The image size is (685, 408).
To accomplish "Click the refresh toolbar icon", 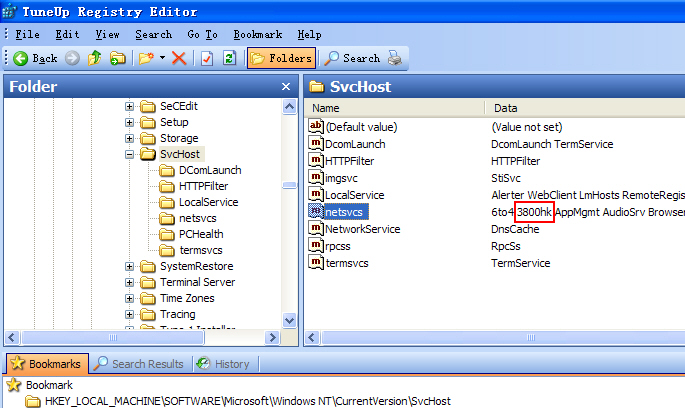I will pos(229,58).
